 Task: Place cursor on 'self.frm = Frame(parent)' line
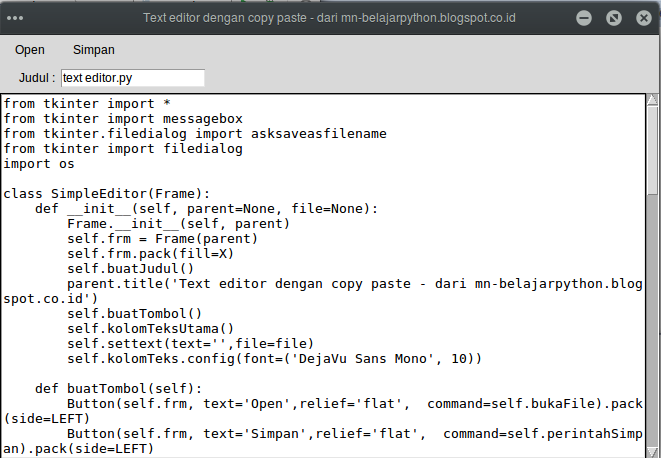[162, 238]
